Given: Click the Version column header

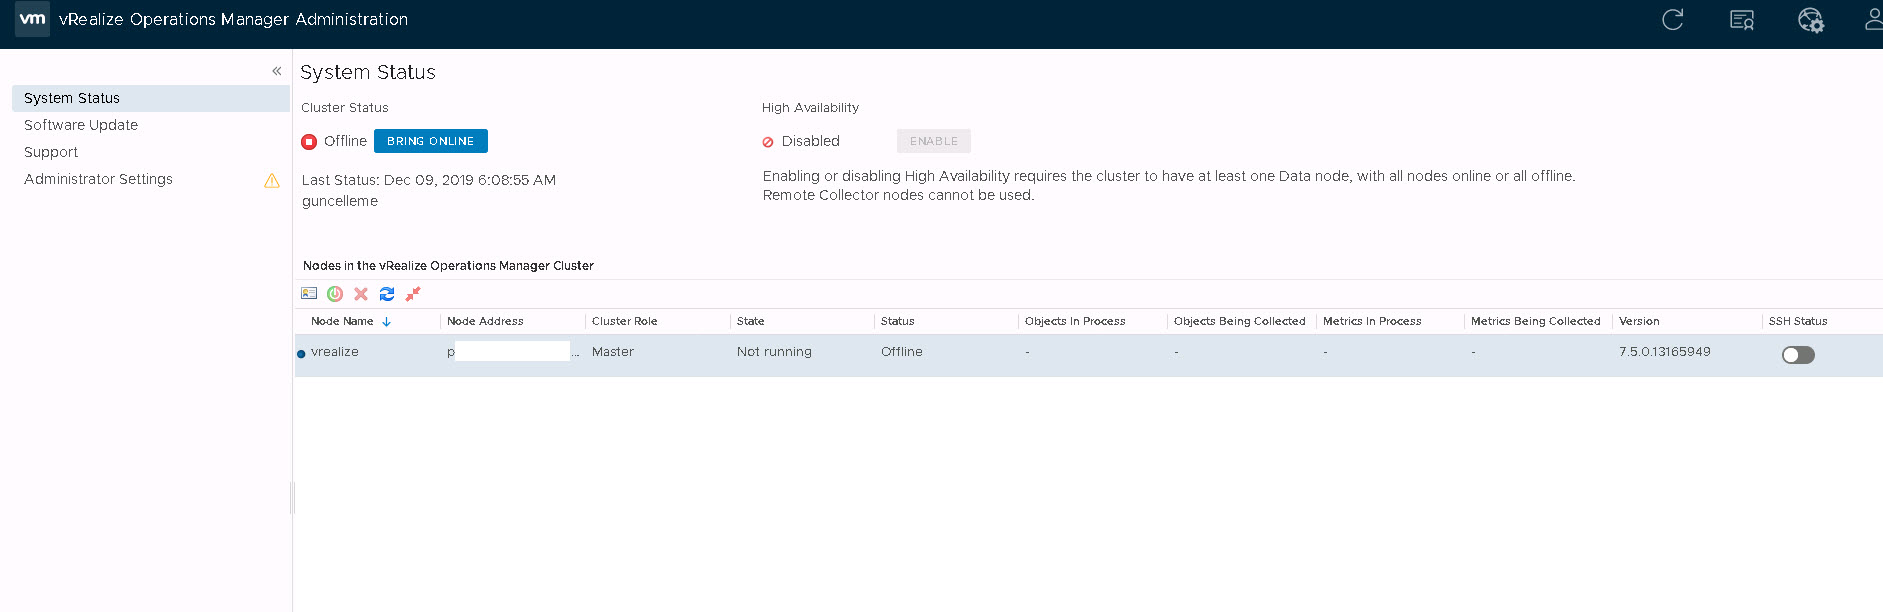Looking at the screenshot, I should coord(1639,321).
